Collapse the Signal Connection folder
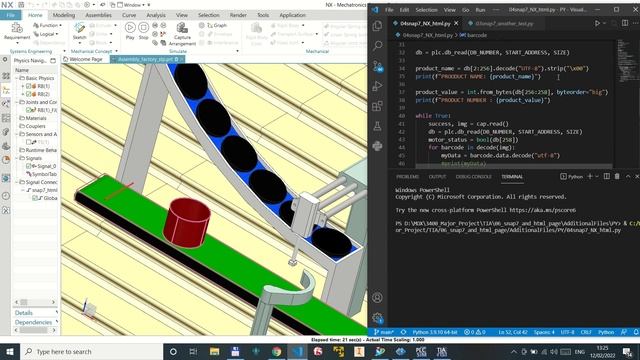 [17, 182]
